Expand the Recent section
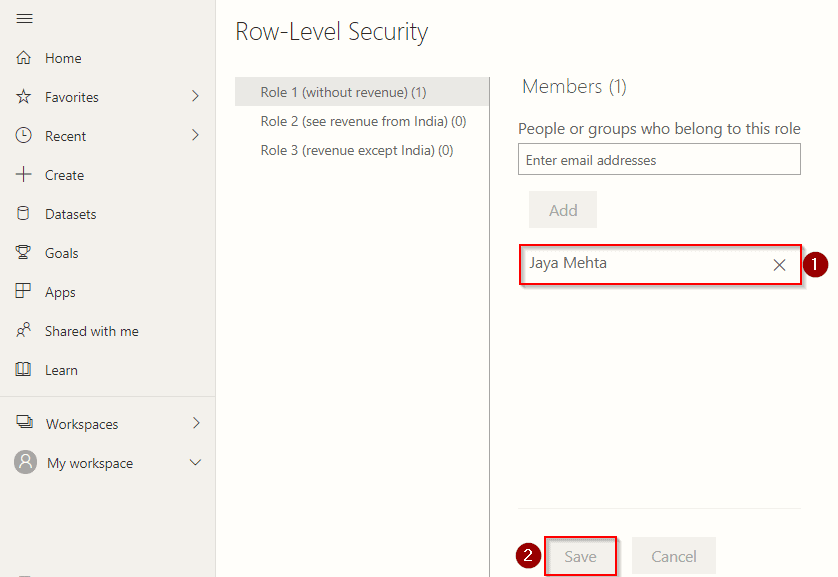This screenshot has height=577, width=838. (x=196, y=135)
